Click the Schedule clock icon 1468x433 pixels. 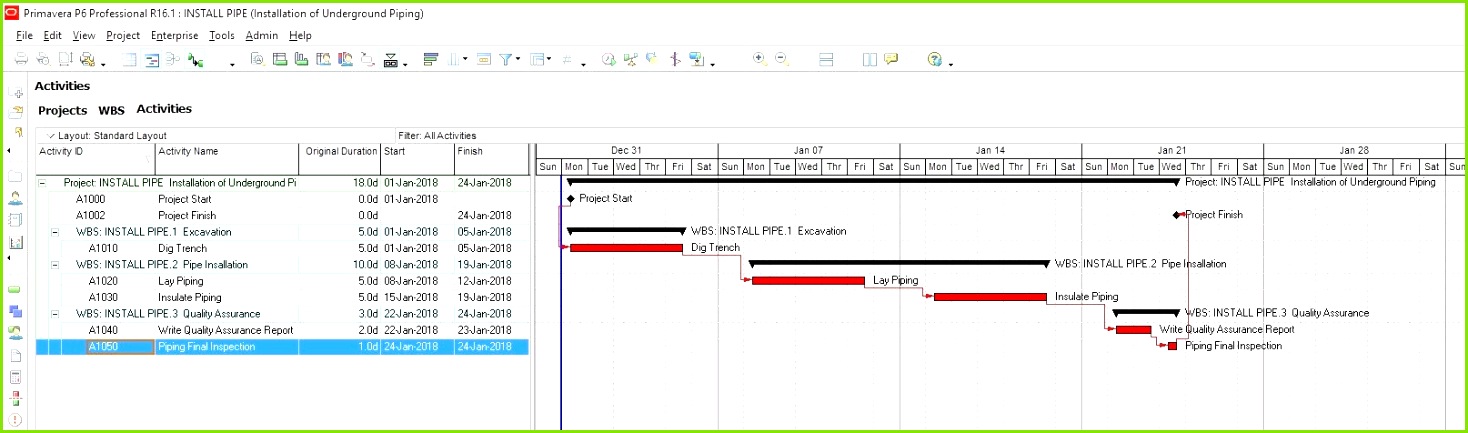click(x=608, y=60)
